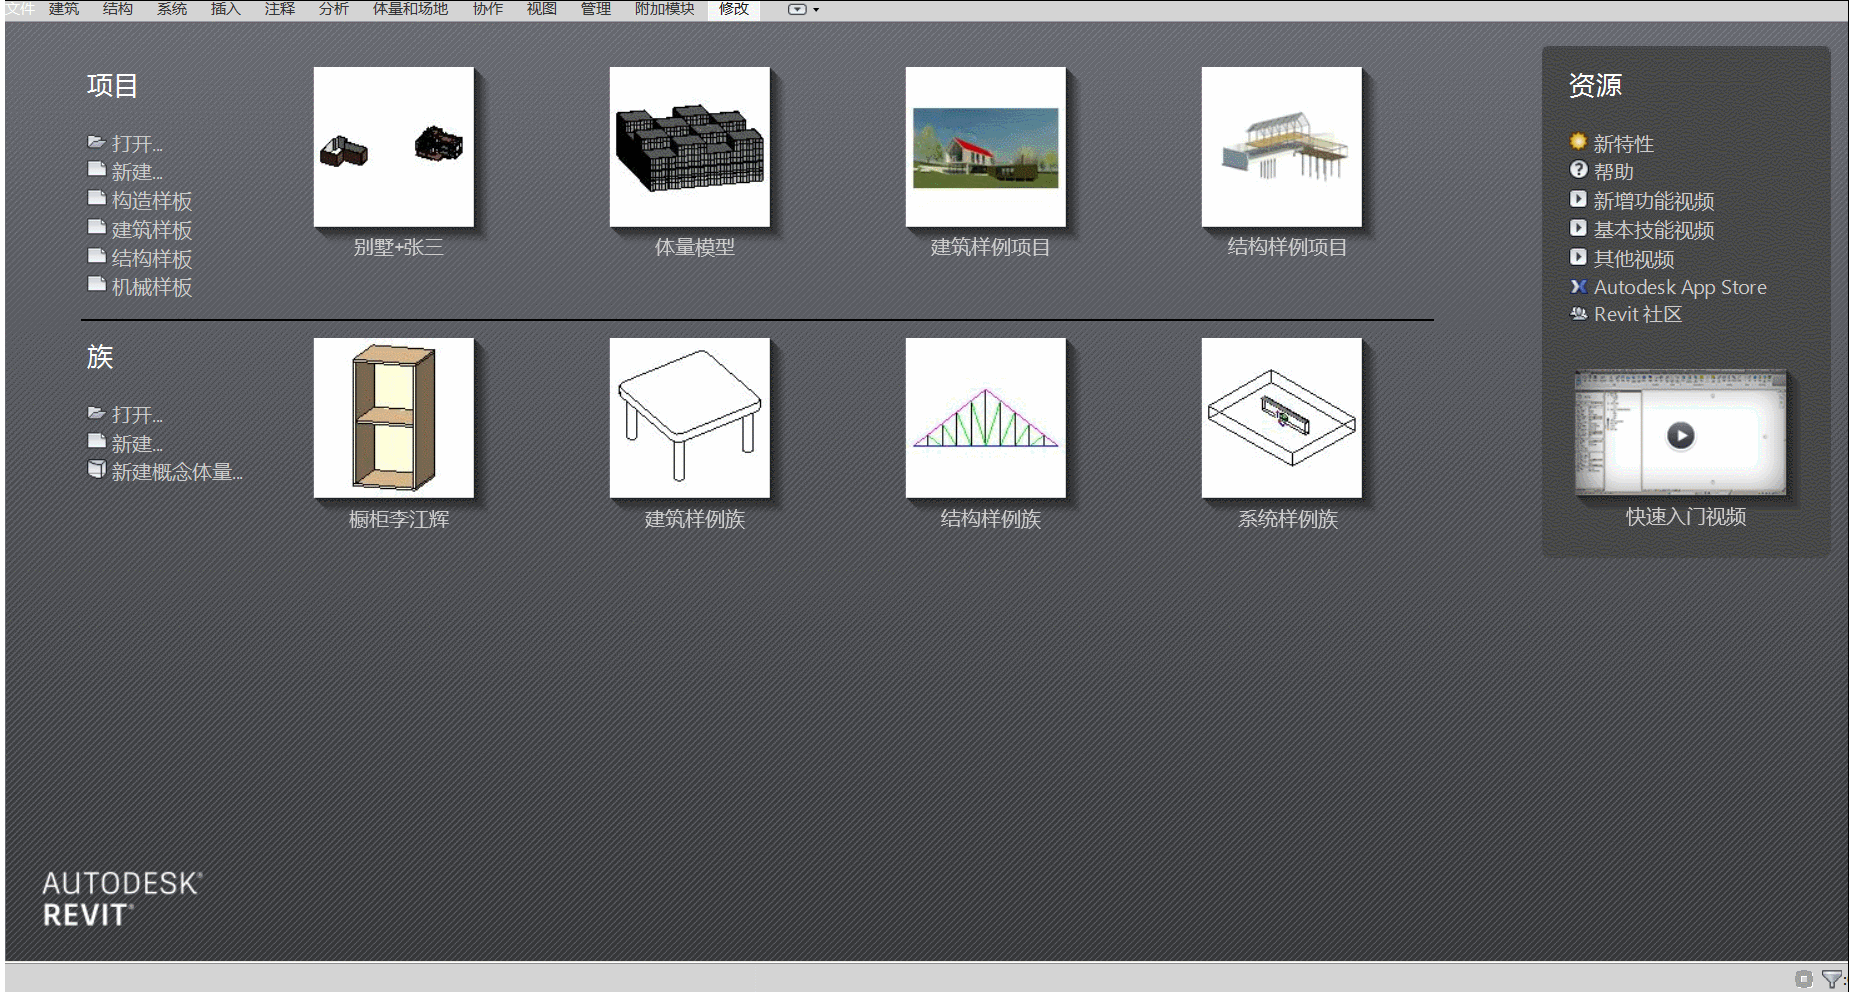Switch to the 插入 ribbon tab
The height and width of the screenshot is (992, 1849).
tap(226, 9)
